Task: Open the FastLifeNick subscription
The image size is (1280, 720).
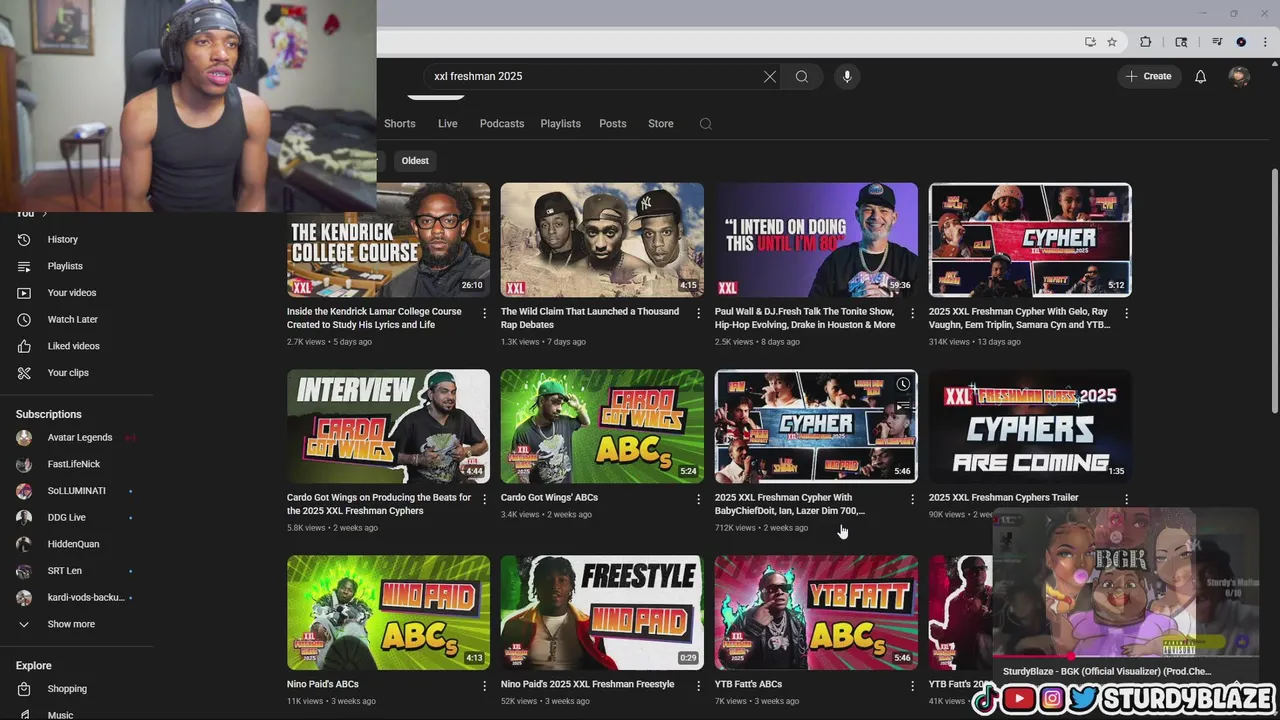Action: click(x=76, y=464)
